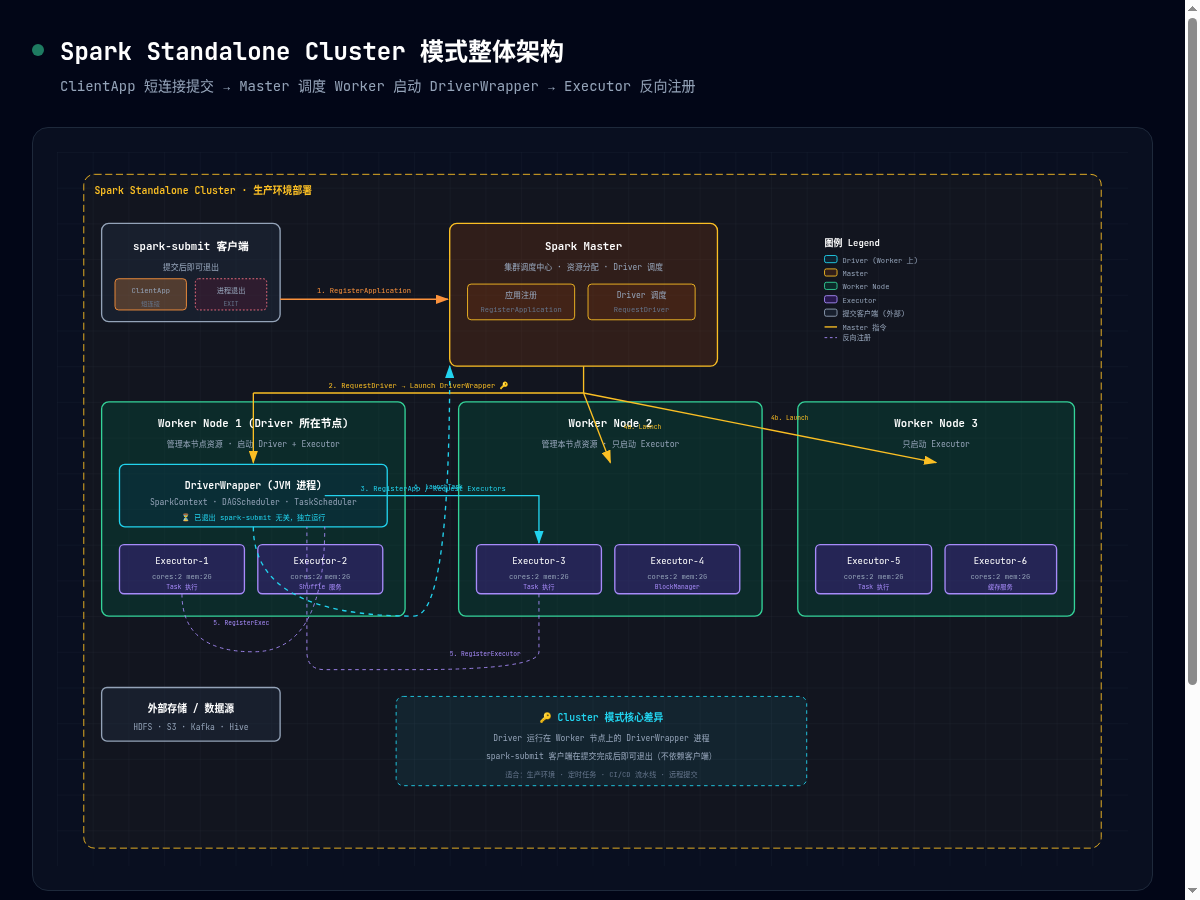Select the 提交客户端 (外部) gray legend swatch
1200x900 pixels.
coord(831,313)
